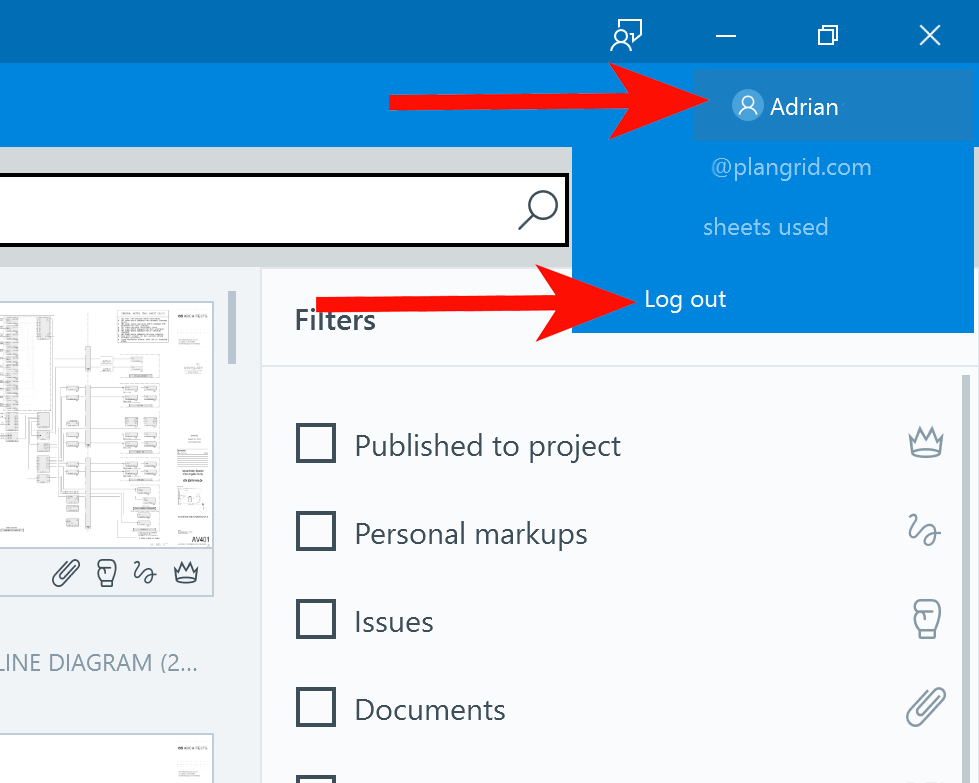This screenshot has width=979, height=783.
Task: Click the feedback chat icon in the title bar
Action: coord(625,34)
